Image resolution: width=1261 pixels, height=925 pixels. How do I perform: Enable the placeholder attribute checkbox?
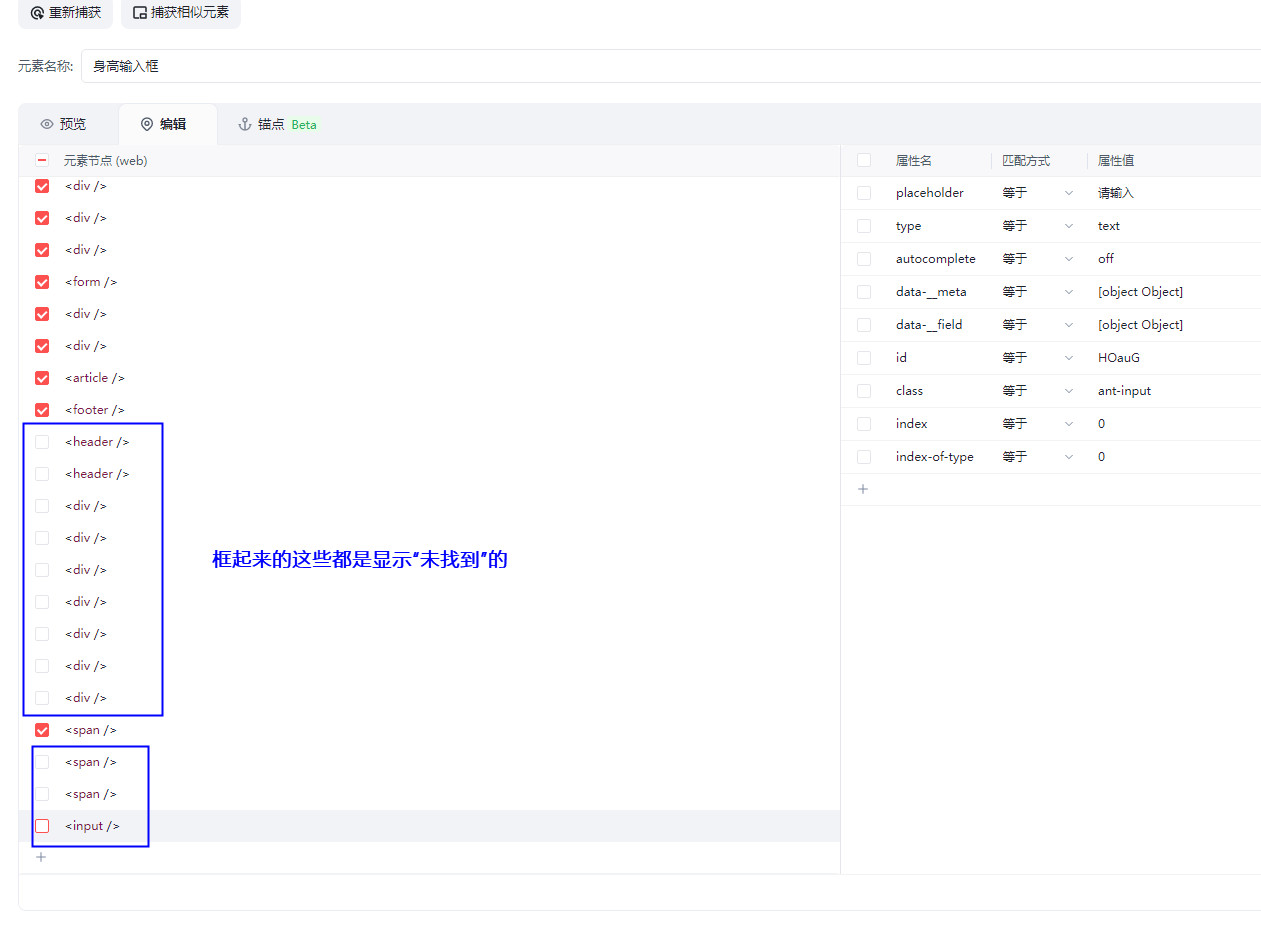[864, 193]
